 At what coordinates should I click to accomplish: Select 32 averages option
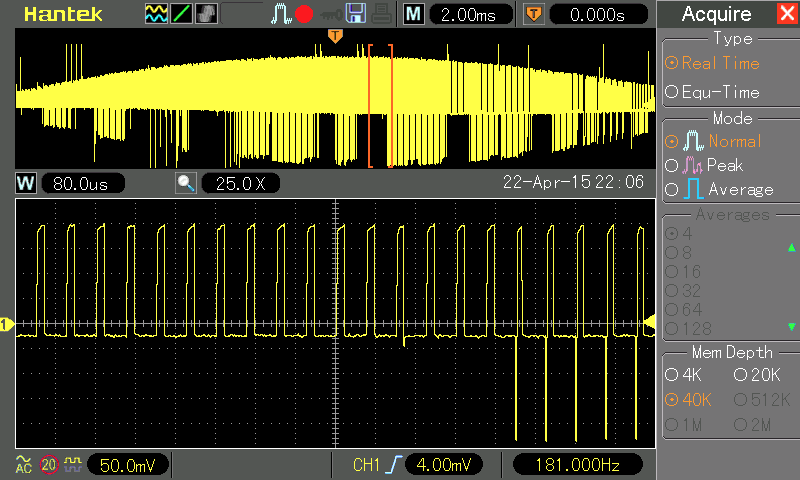(683, 291)
